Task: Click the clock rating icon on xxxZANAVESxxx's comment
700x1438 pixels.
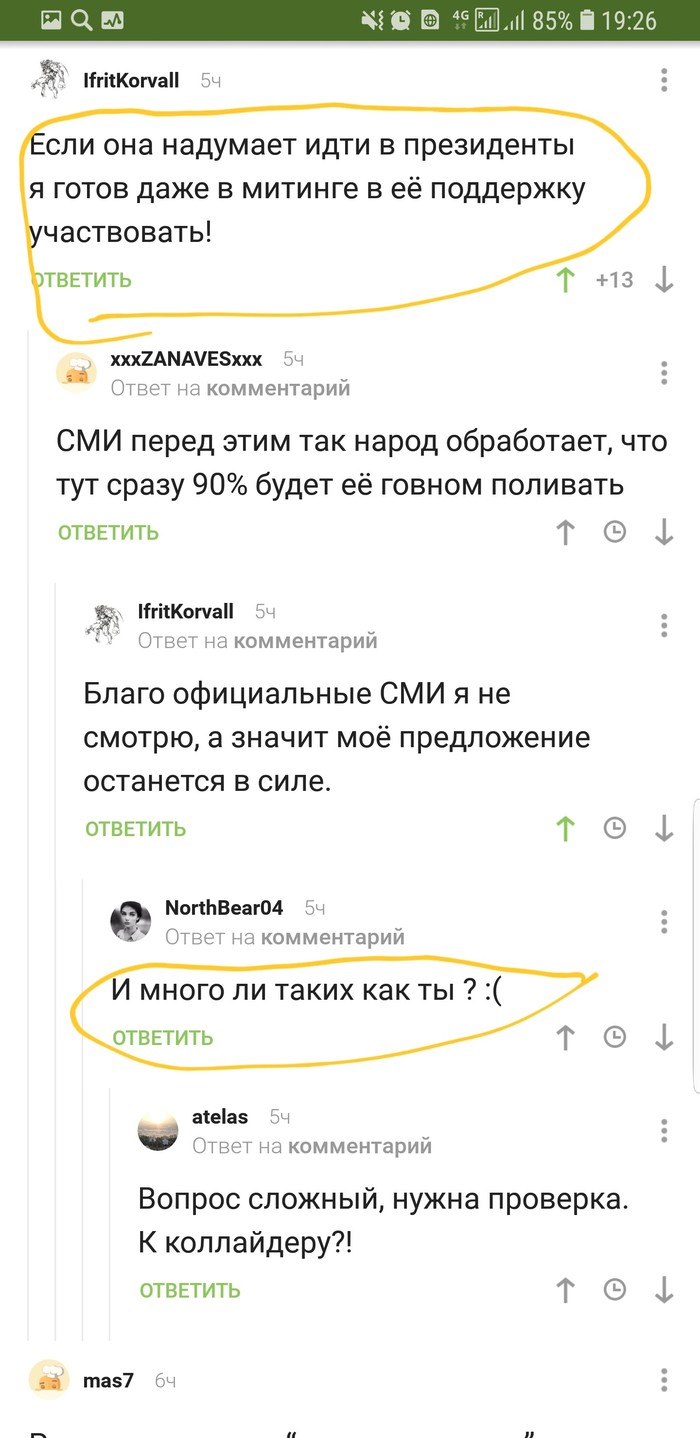Action: point(615,532)
